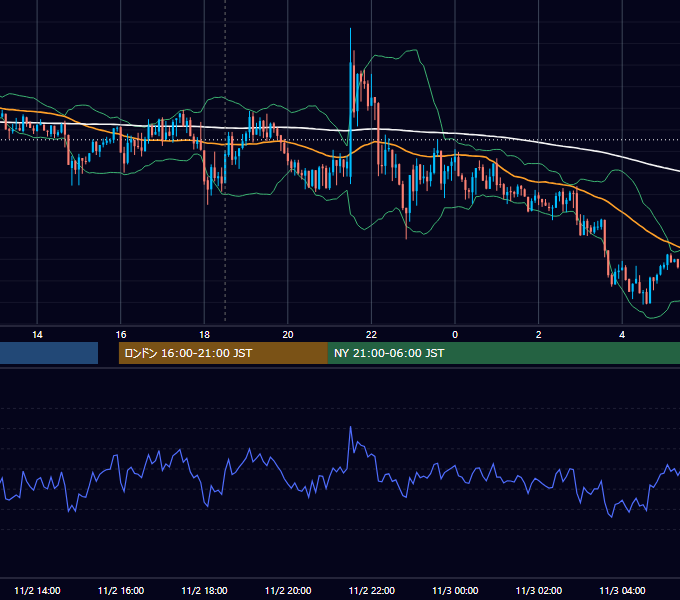Viewport: 680px width, 600px height.
Task: Click the NY 21:00-06:00 JST session bar
Action: click(x=503, y=353)
